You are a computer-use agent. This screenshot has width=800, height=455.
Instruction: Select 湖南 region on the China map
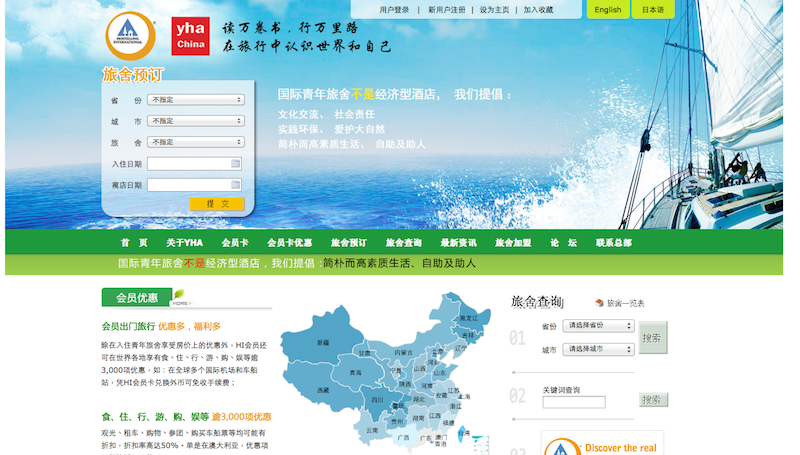click(418, 418)
